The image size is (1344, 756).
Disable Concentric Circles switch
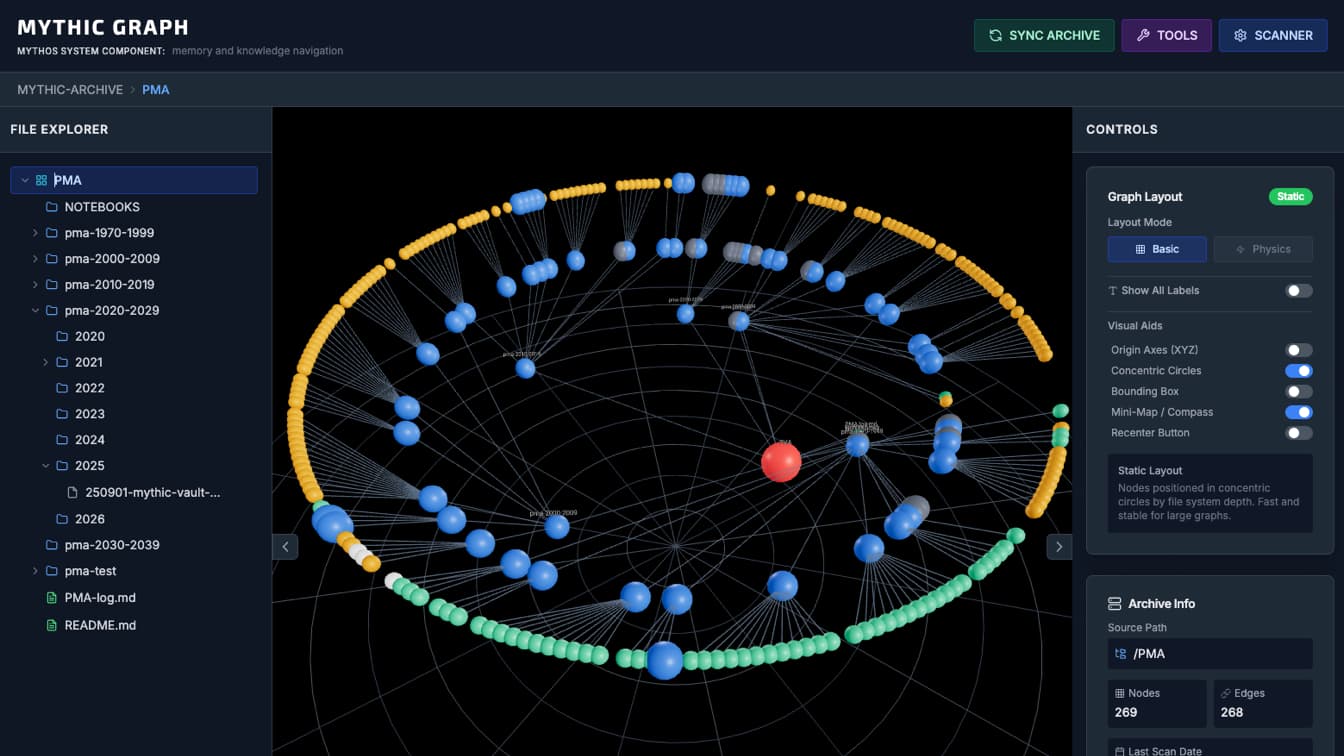1299,371
